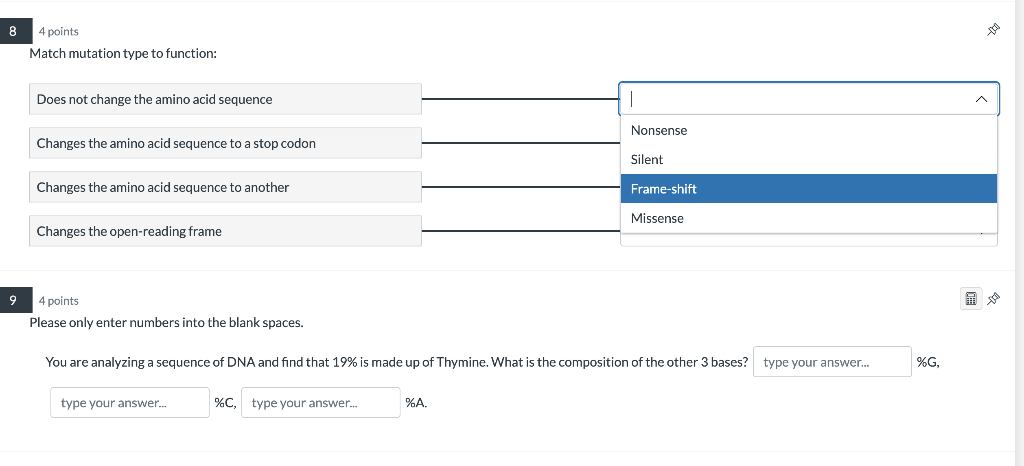Viewport: 1024px width, 466px height.
Task: Click the %G answer input field
Action: 832,362
